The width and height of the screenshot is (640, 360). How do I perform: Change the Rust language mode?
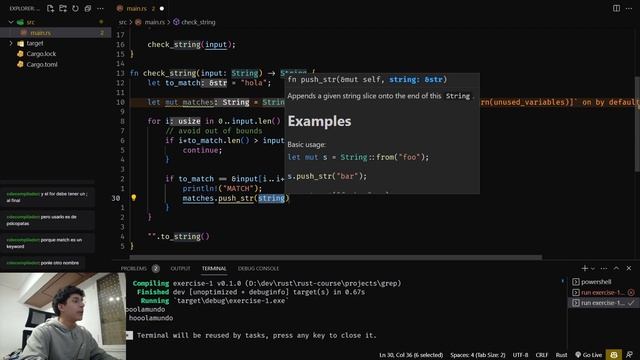[561, 355]
